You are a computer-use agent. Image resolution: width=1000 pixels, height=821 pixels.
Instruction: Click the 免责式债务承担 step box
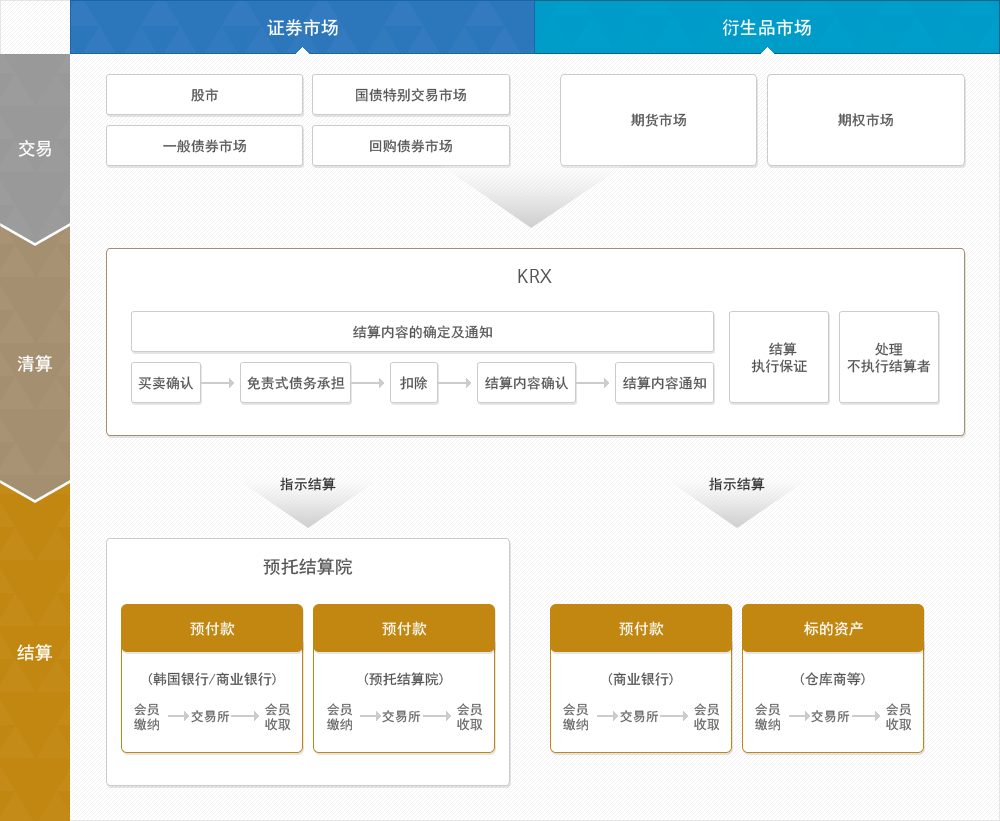click(x=295, y=383)
